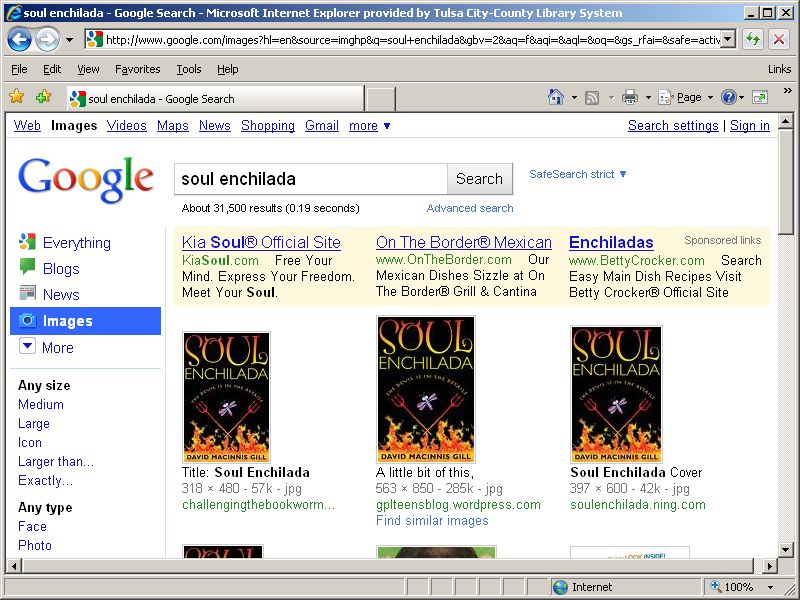Open the SafeSearch strict dropdown
The height and width of the screenshot is (600, 800).
point(578,174)
